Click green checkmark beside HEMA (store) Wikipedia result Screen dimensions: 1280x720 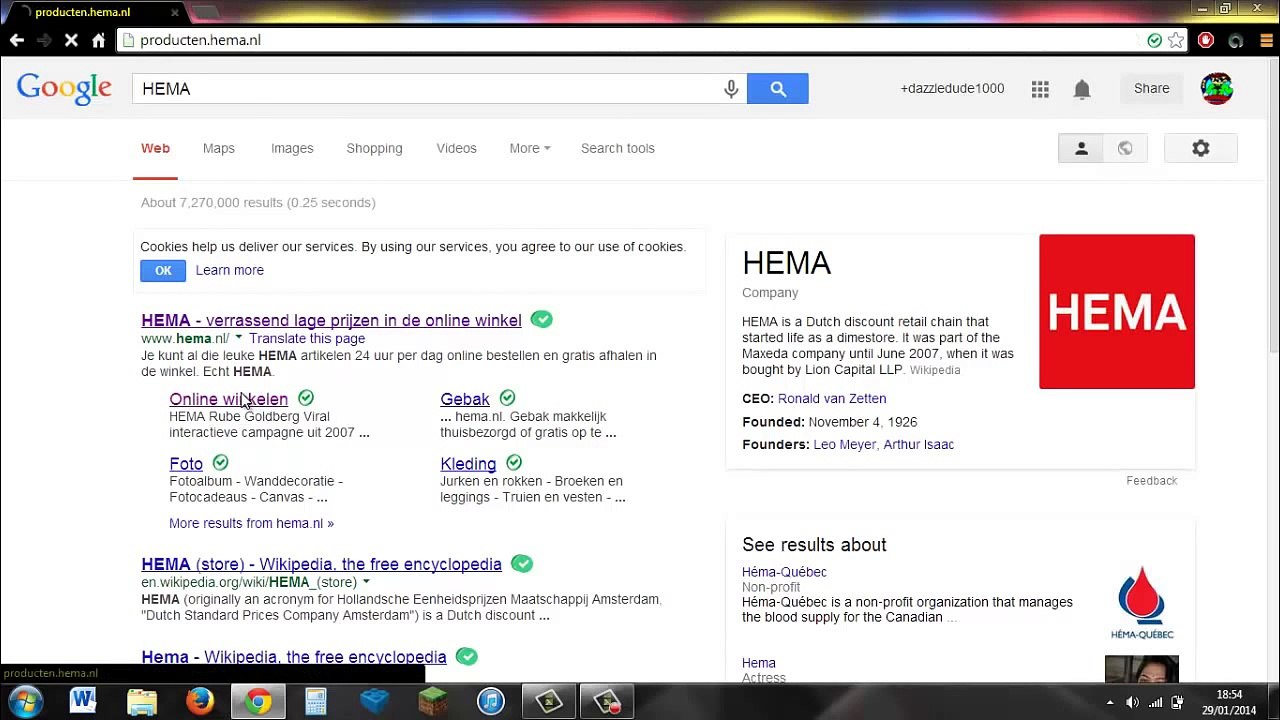[522, 563]
